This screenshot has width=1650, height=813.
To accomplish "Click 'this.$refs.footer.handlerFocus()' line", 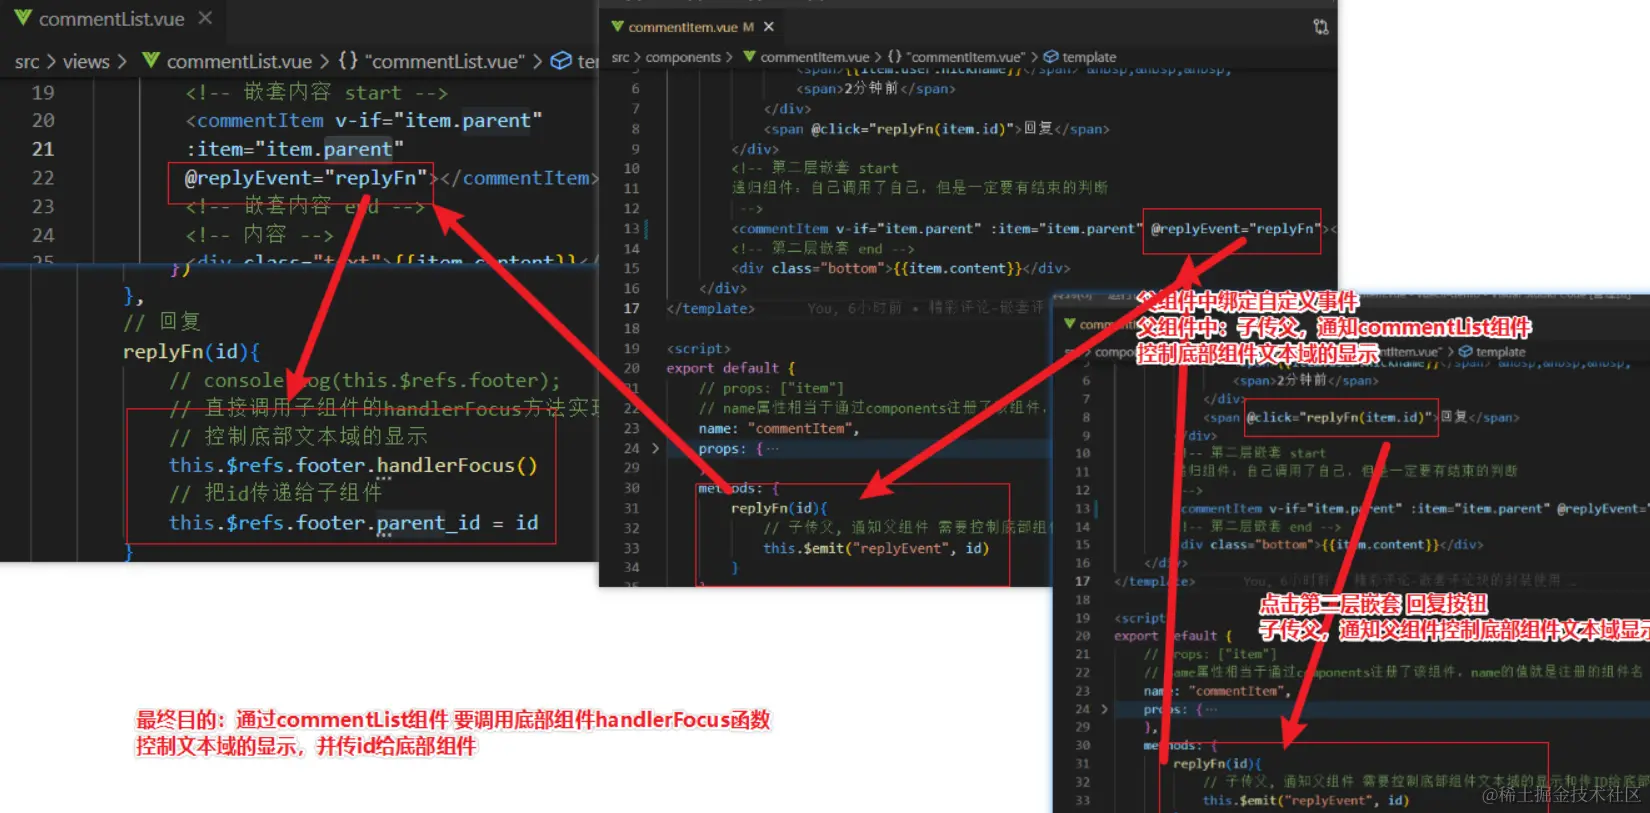I will [x=353, y=466].
